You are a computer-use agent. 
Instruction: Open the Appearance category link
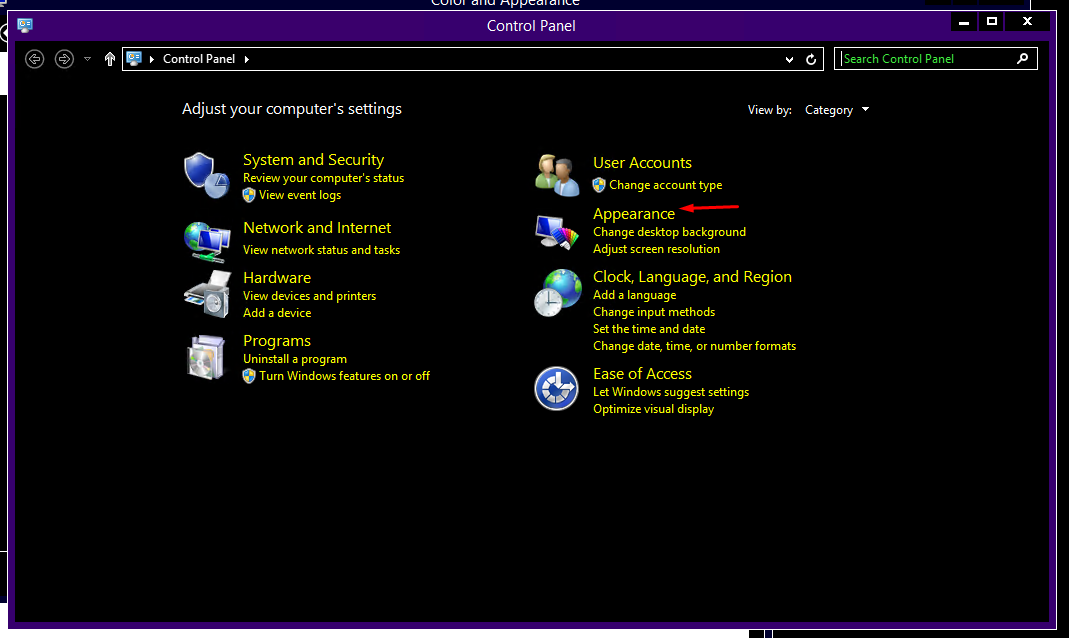tap(634, 214)
